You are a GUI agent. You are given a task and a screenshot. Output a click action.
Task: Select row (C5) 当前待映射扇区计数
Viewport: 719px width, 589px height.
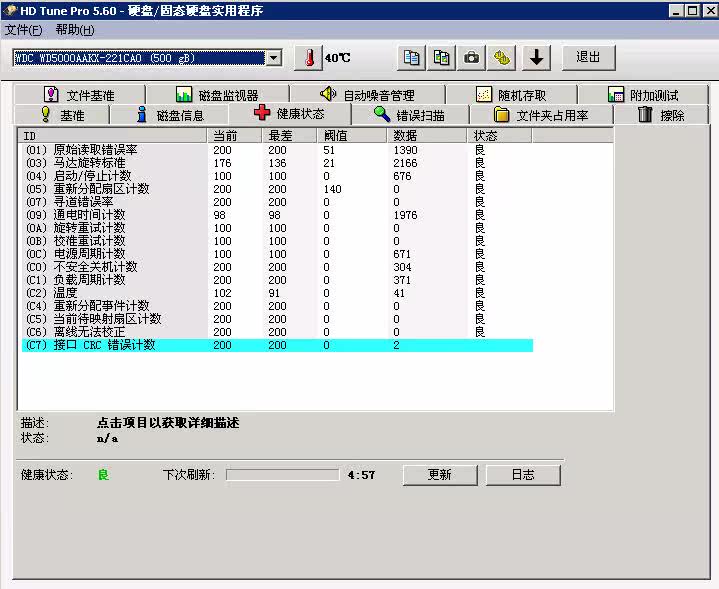tap(277, 319)
